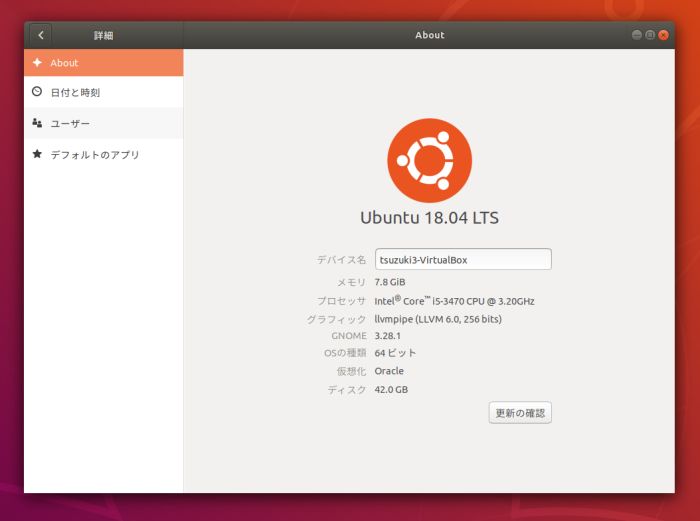Maximize the About window
The image size is (700, 521).
(x=650, y=35)
